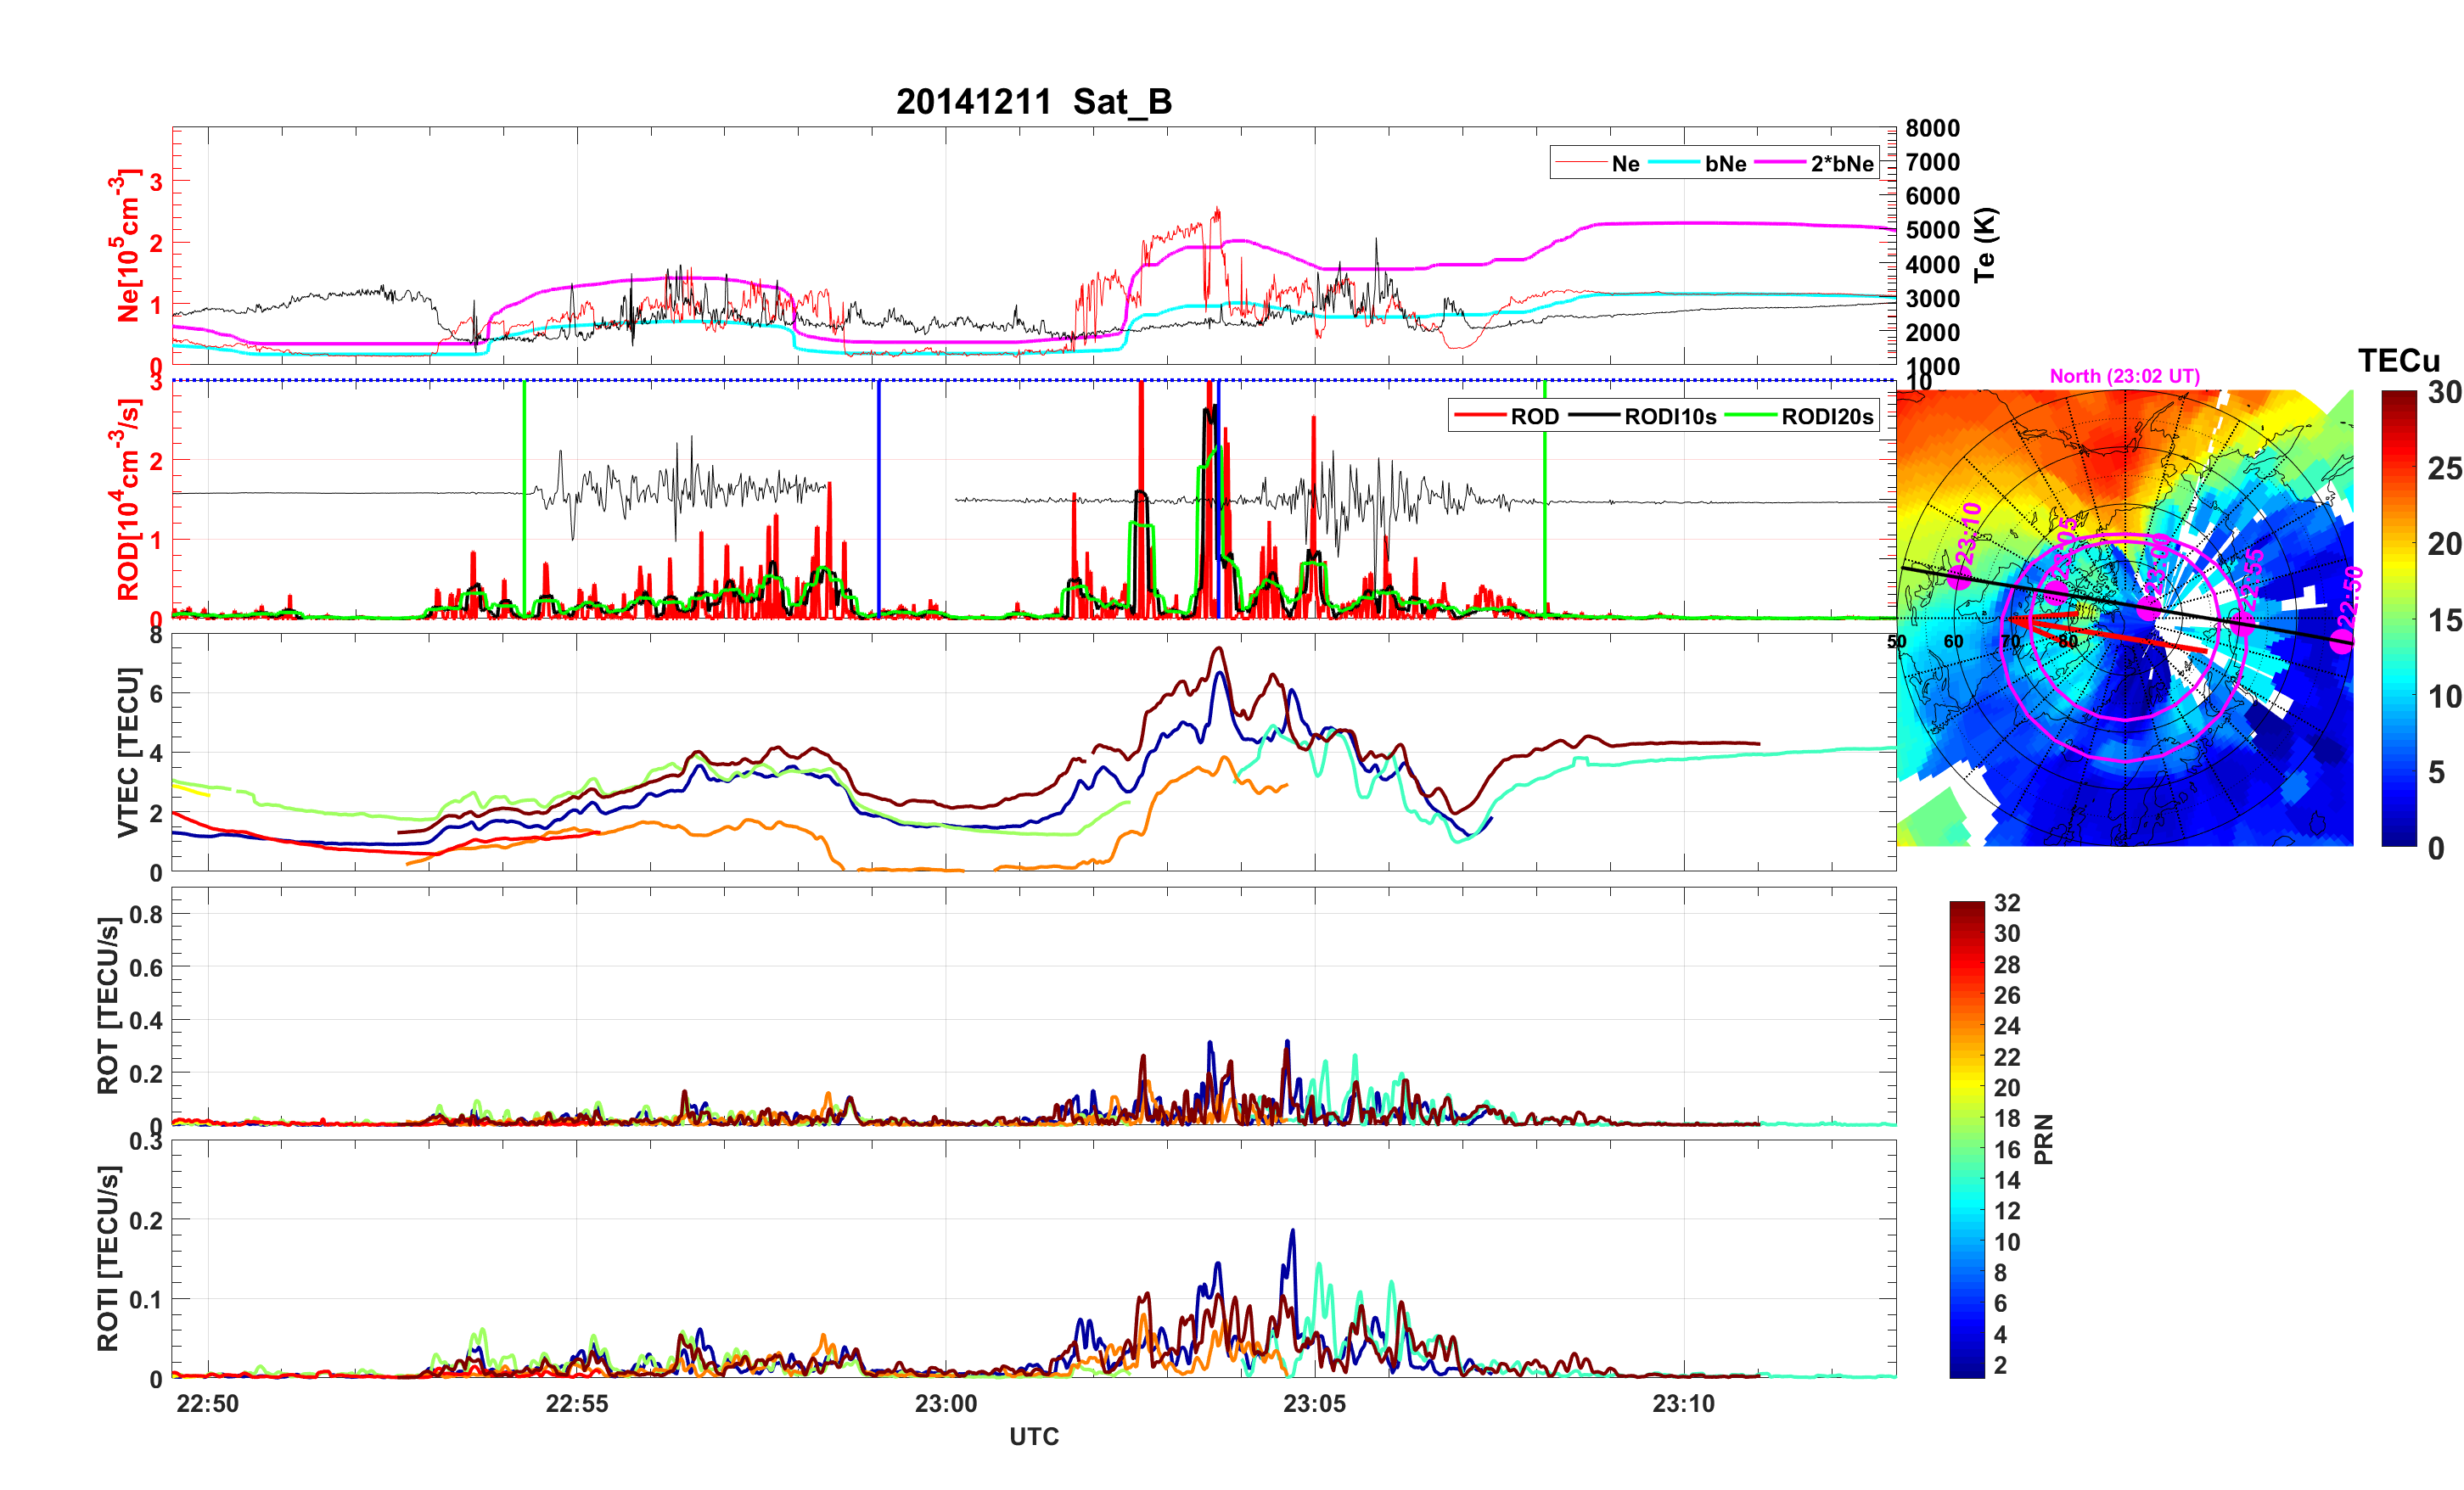Click the red ROD legend line sample
Viewport: 2464px width, 1490px height.
coord(1480,416)
